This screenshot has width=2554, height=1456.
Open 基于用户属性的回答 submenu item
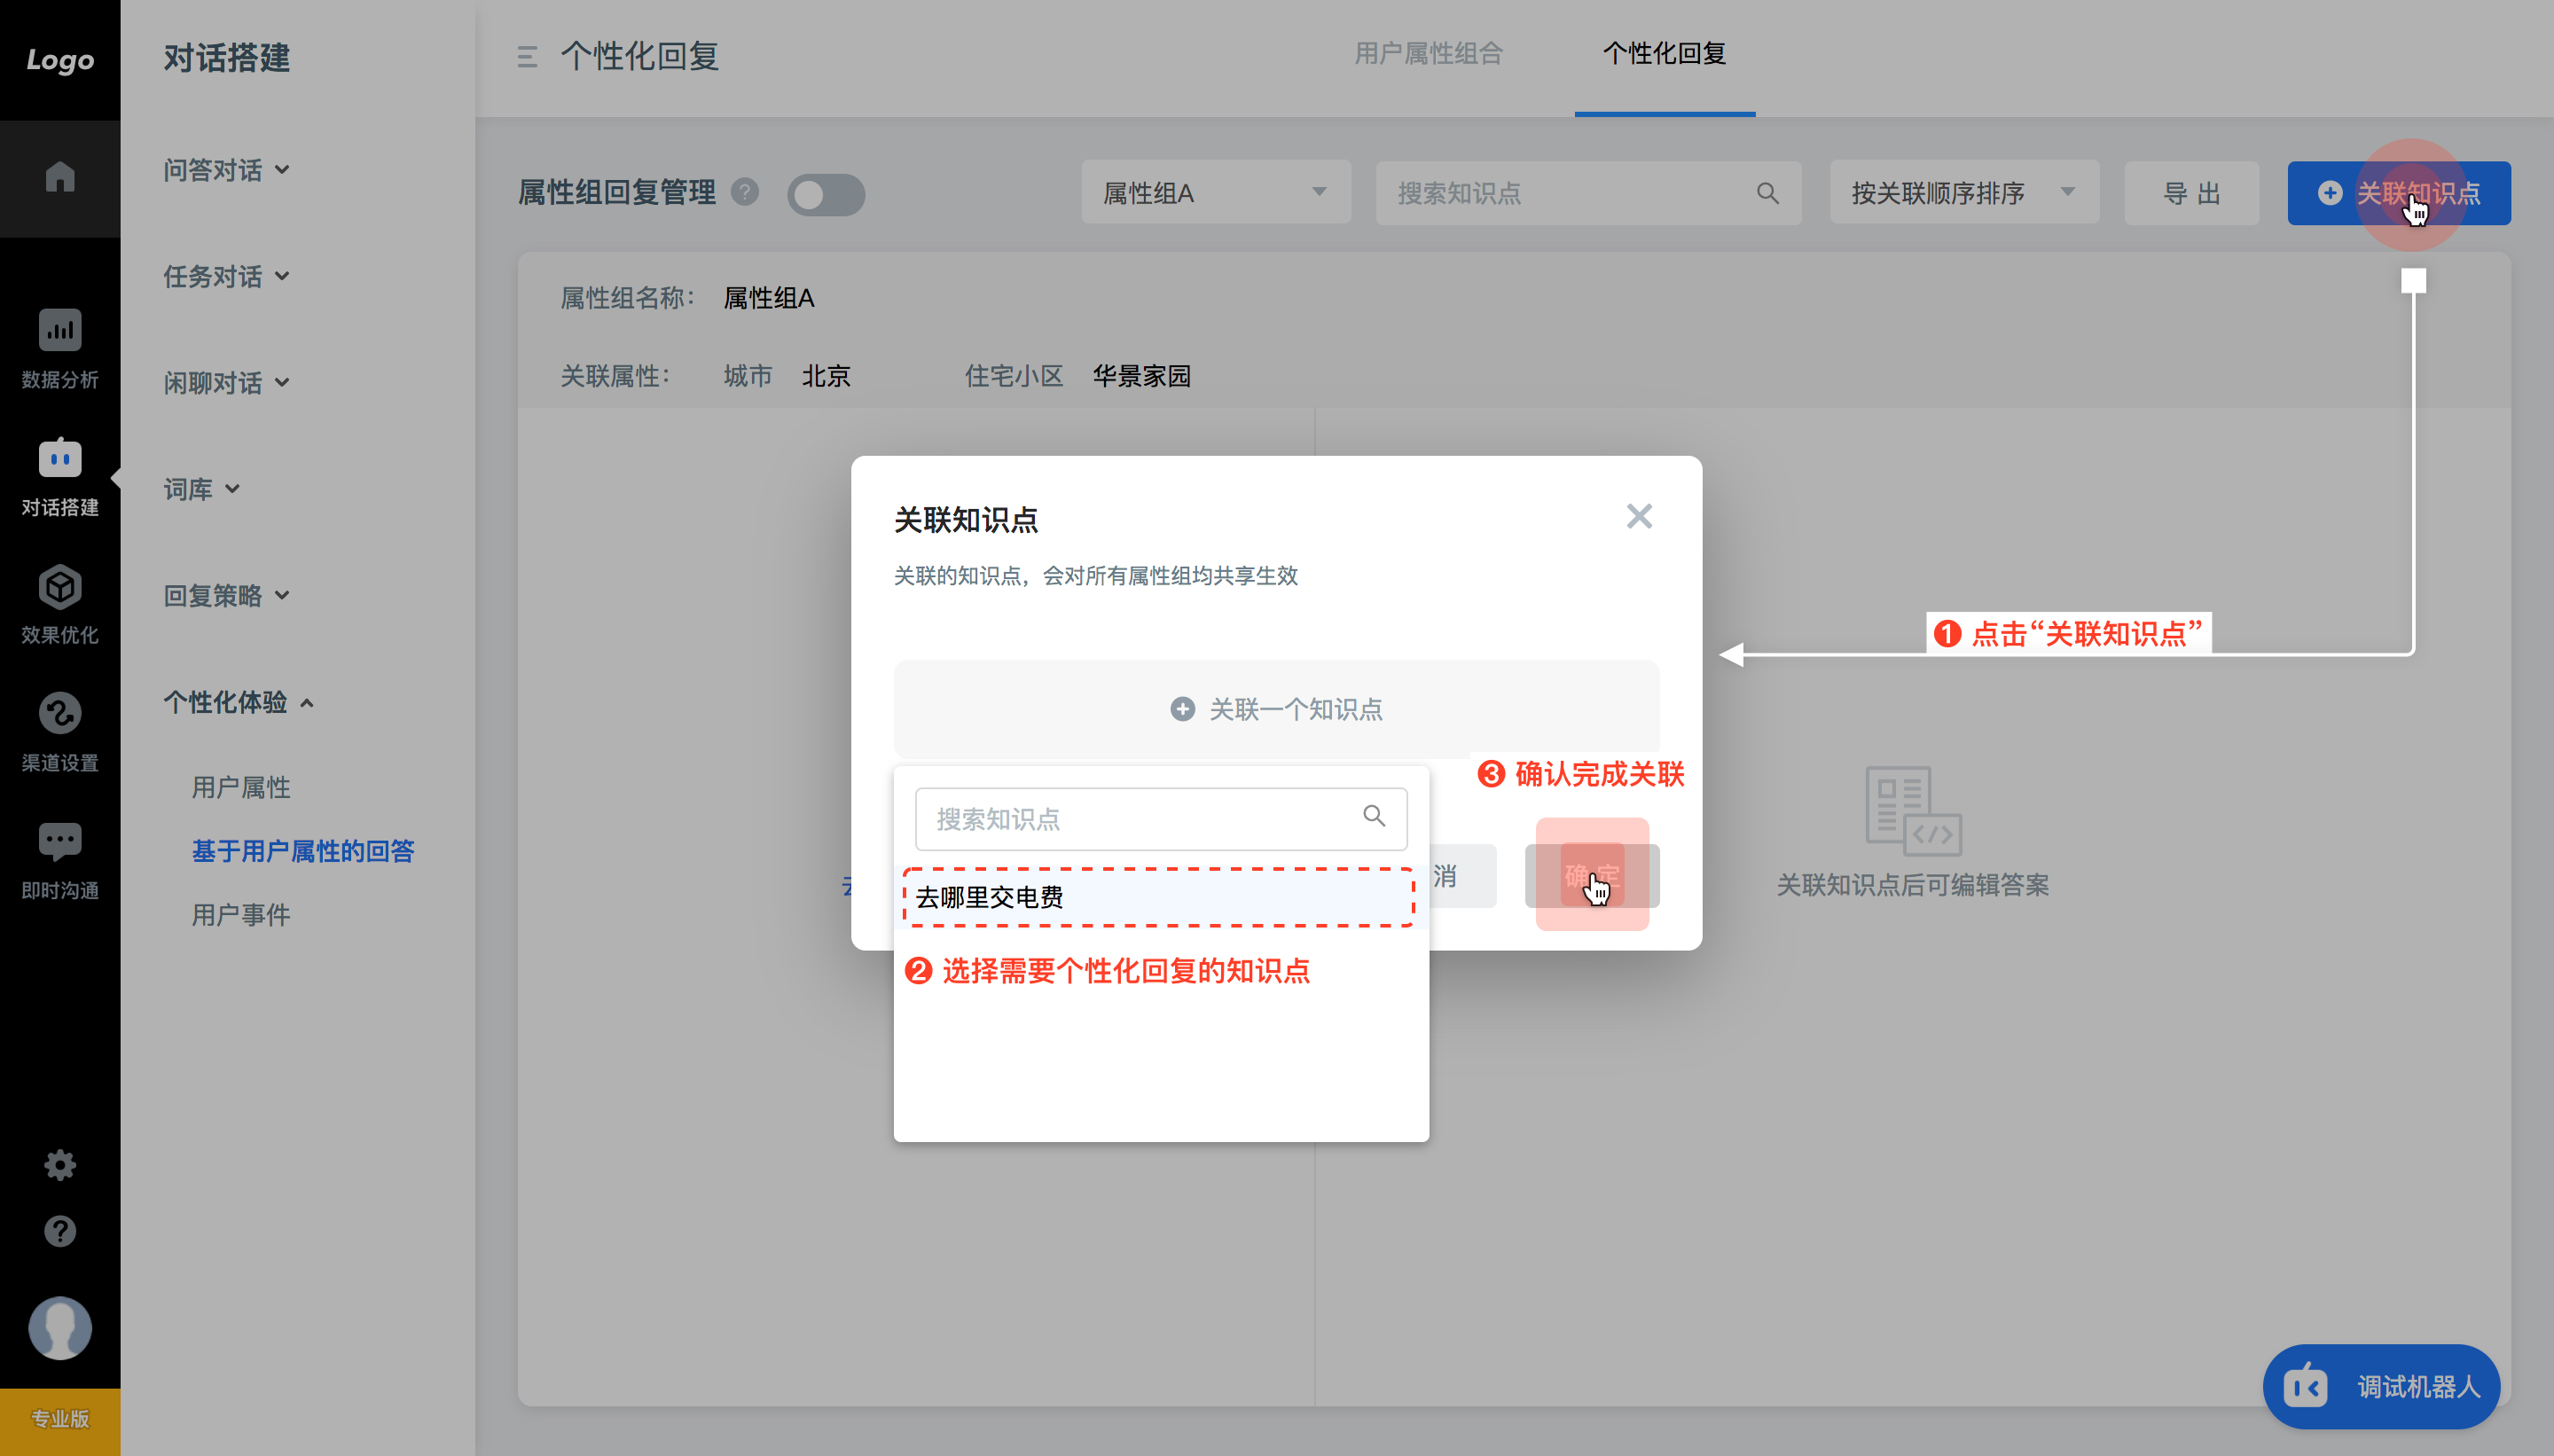coord(303,851)
